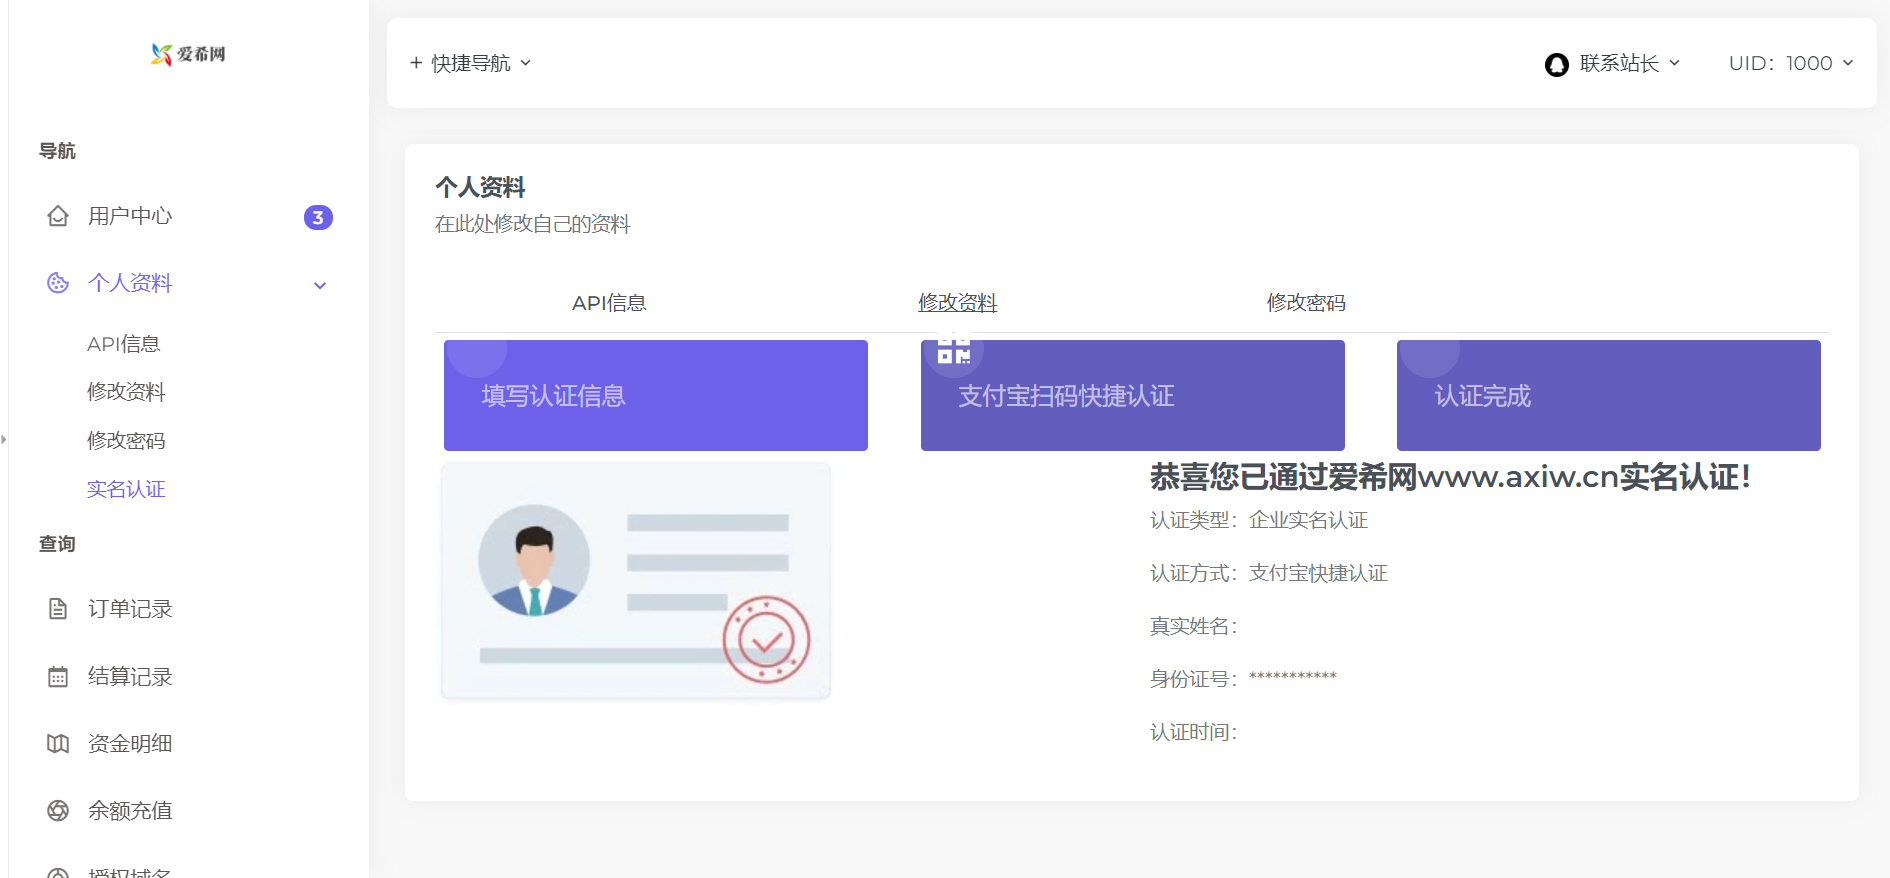The image size is (1890, 878).
Task: Click the calendar icon beside 结算记录
Action: tap(58, 677)
